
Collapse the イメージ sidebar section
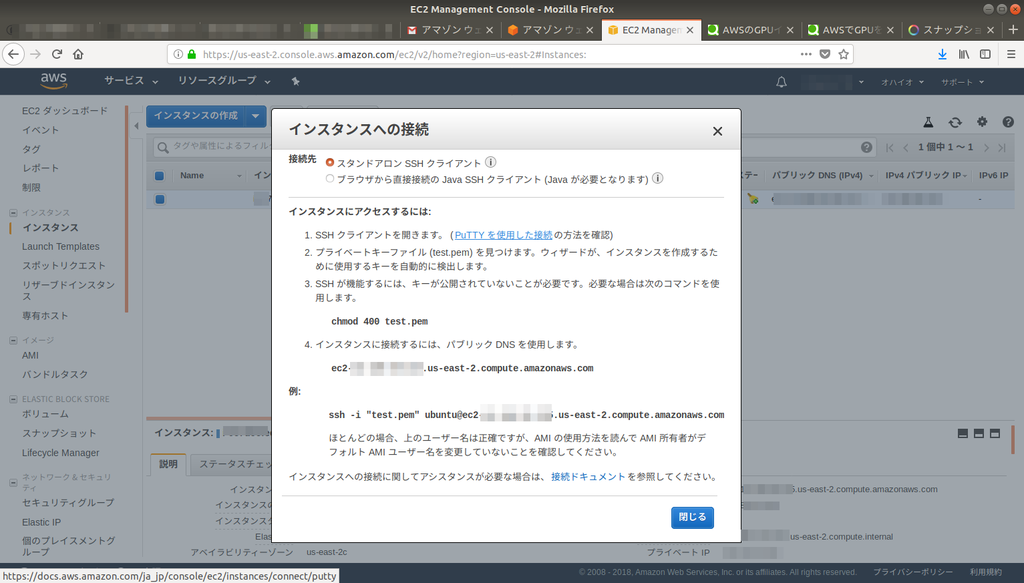pyautogui.click(x=13, y=340)
